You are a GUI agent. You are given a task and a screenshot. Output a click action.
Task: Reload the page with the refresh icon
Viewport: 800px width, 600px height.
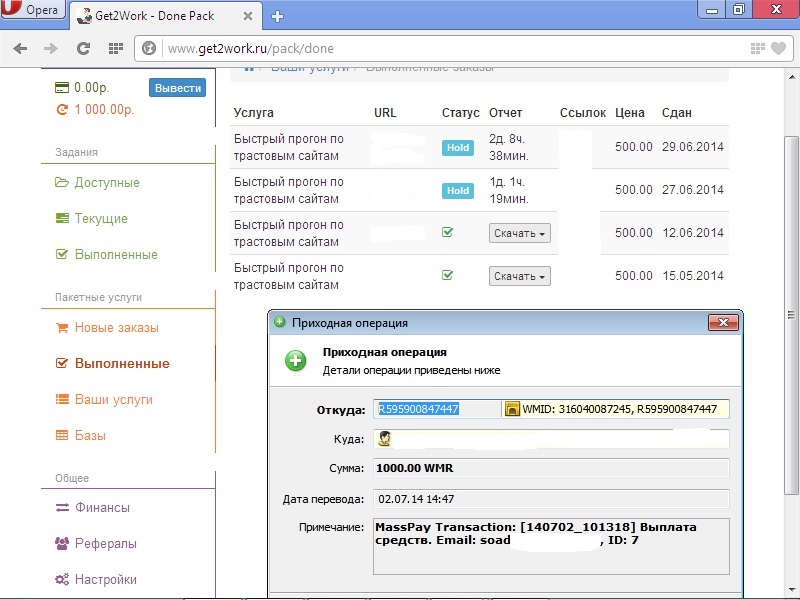tap(83, 48)
